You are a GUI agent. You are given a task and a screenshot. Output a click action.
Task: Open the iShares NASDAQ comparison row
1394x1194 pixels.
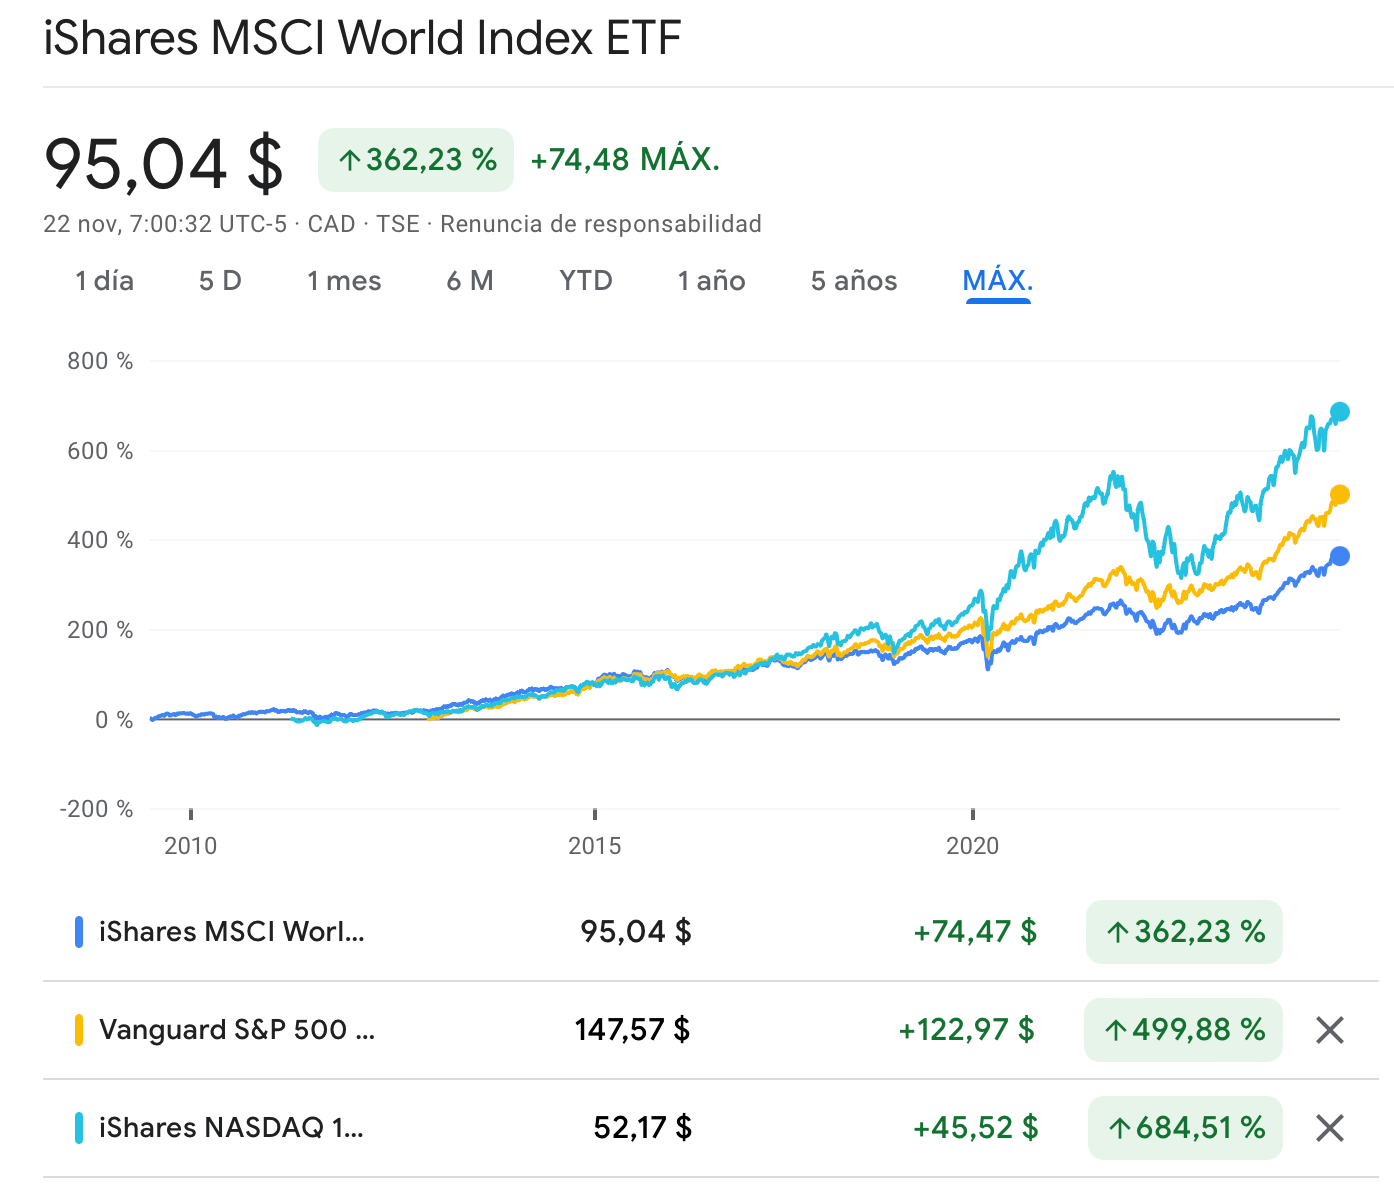pos(231,1128)
